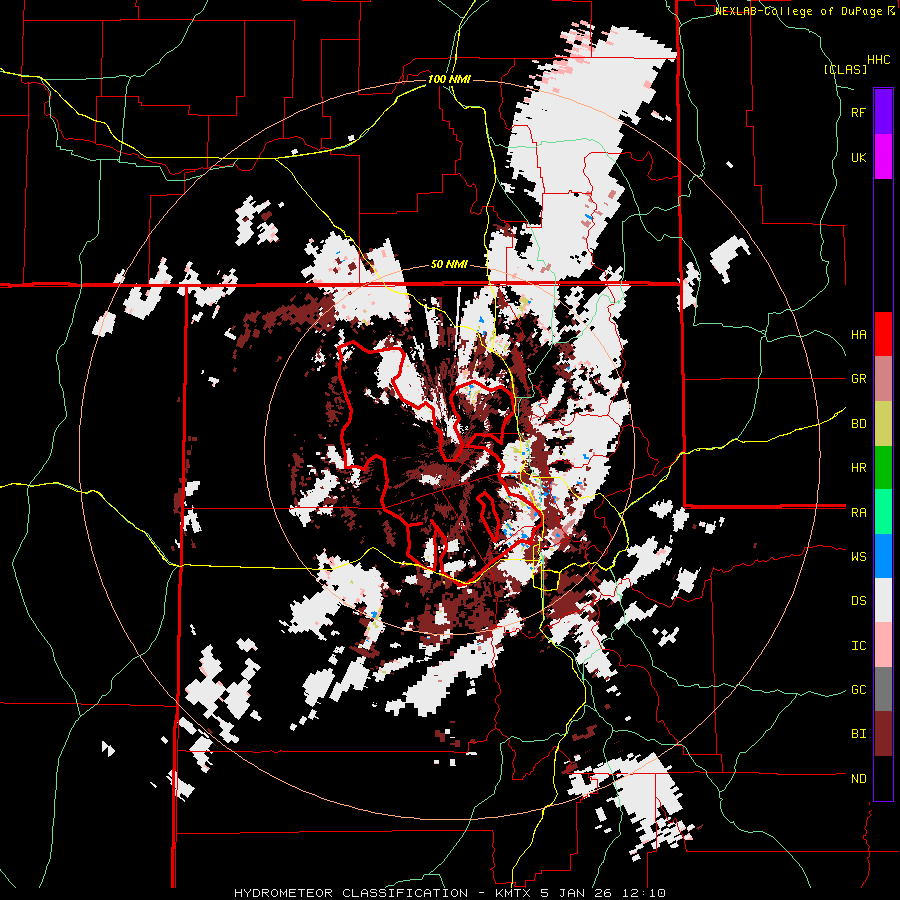The width and height of the screenshot is (900, 900).
Task: Click the DS legend label
Action: [858, 602]
